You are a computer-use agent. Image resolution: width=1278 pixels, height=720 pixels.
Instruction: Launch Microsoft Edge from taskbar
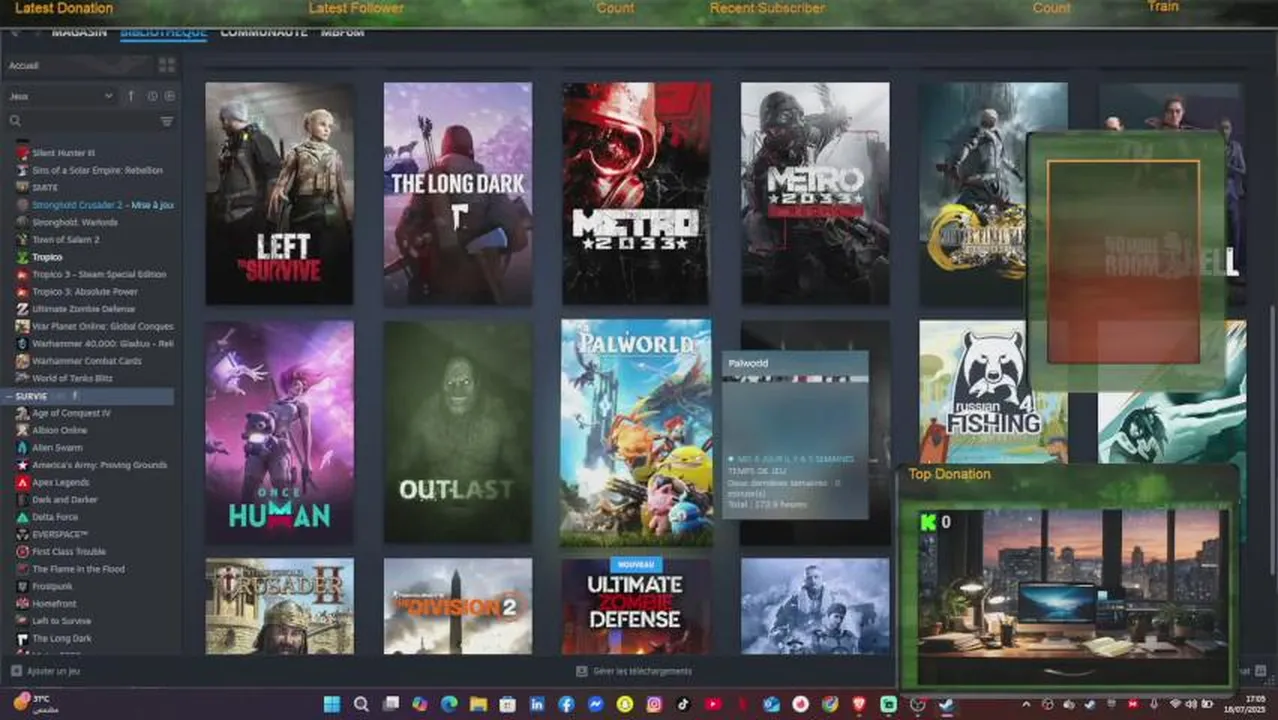pos(449,704)
